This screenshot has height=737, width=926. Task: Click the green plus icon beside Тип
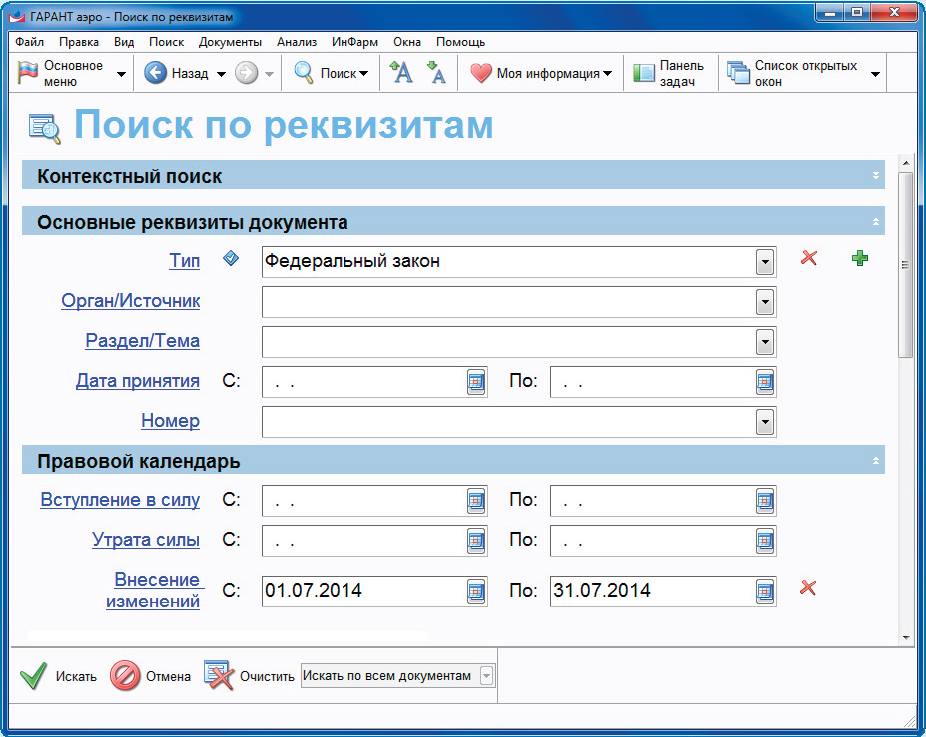[x=859, y=259]
